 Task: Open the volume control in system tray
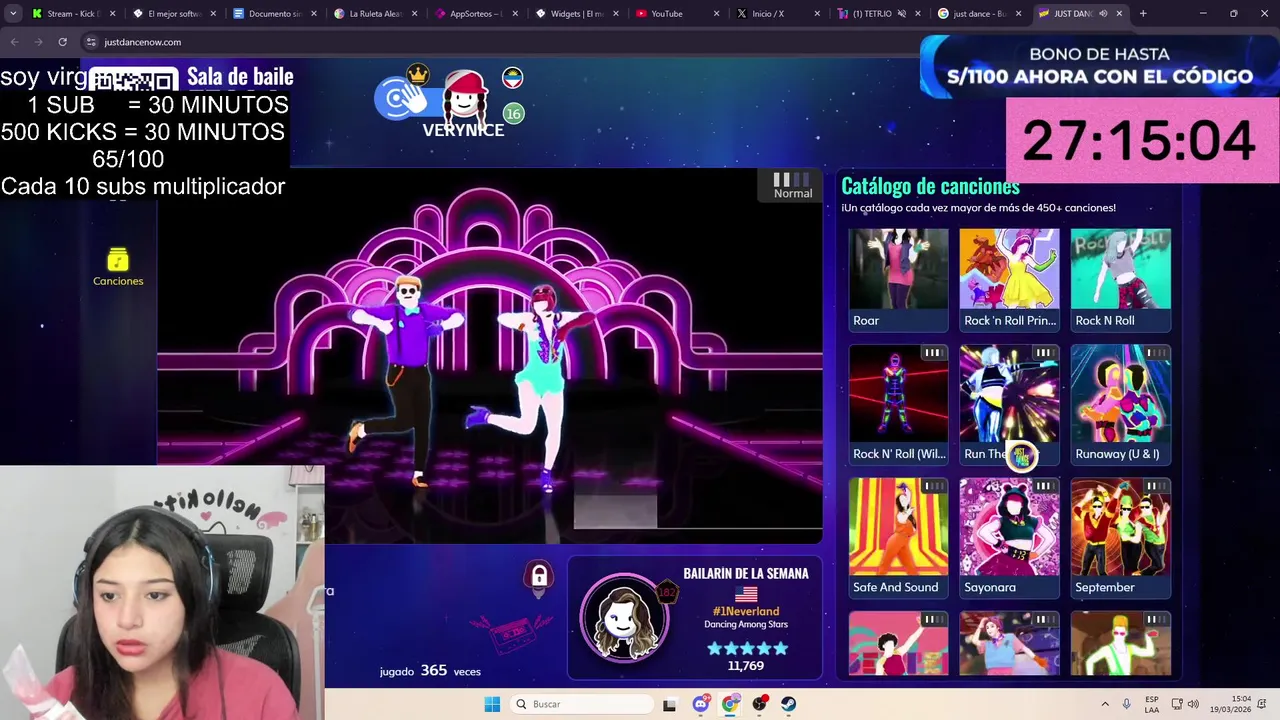(x=1192, y=704)
